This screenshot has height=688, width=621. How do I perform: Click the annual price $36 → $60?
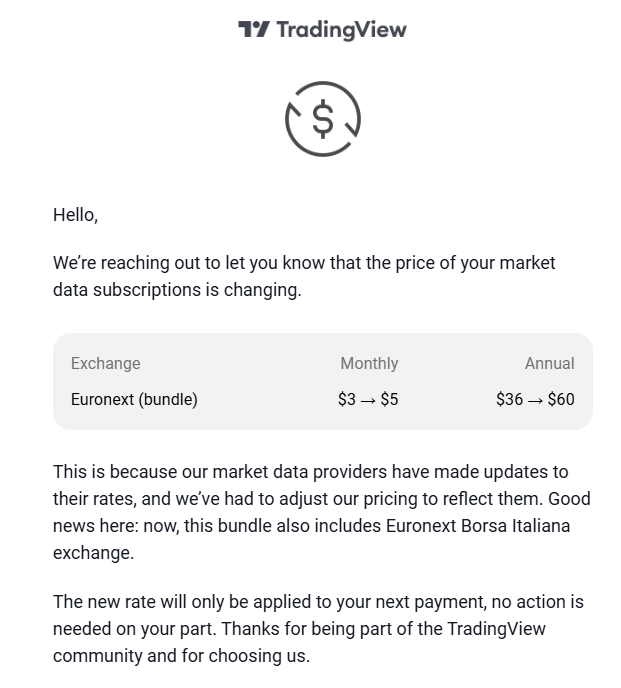pos(535,399)
